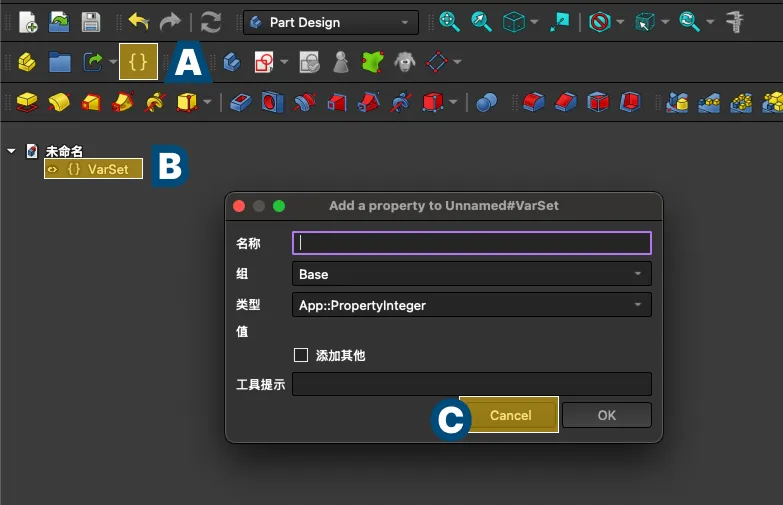Click the Save document floppy icon
Screen dimensions: 783x505
tap(90, 22)
